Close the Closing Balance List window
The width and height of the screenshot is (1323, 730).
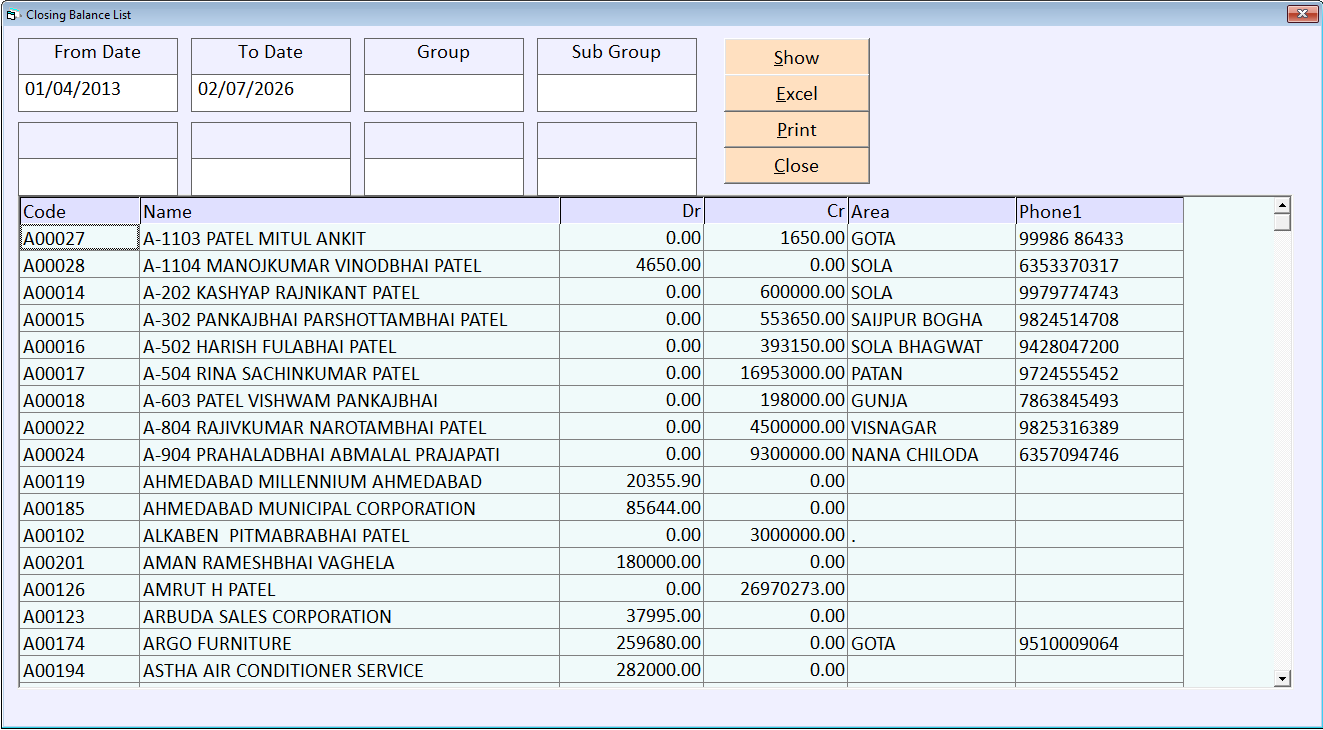tap(1301, 14)
